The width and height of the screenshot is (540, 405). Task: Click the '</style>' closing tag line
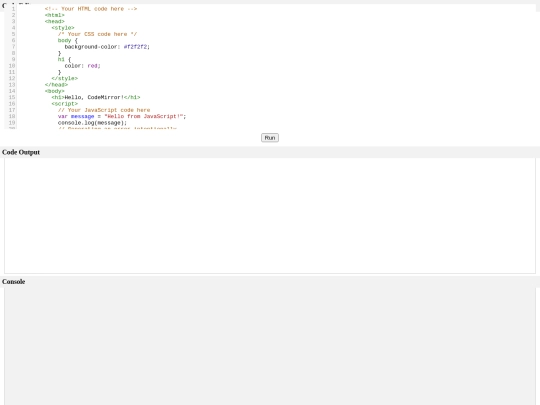(64, 79)
